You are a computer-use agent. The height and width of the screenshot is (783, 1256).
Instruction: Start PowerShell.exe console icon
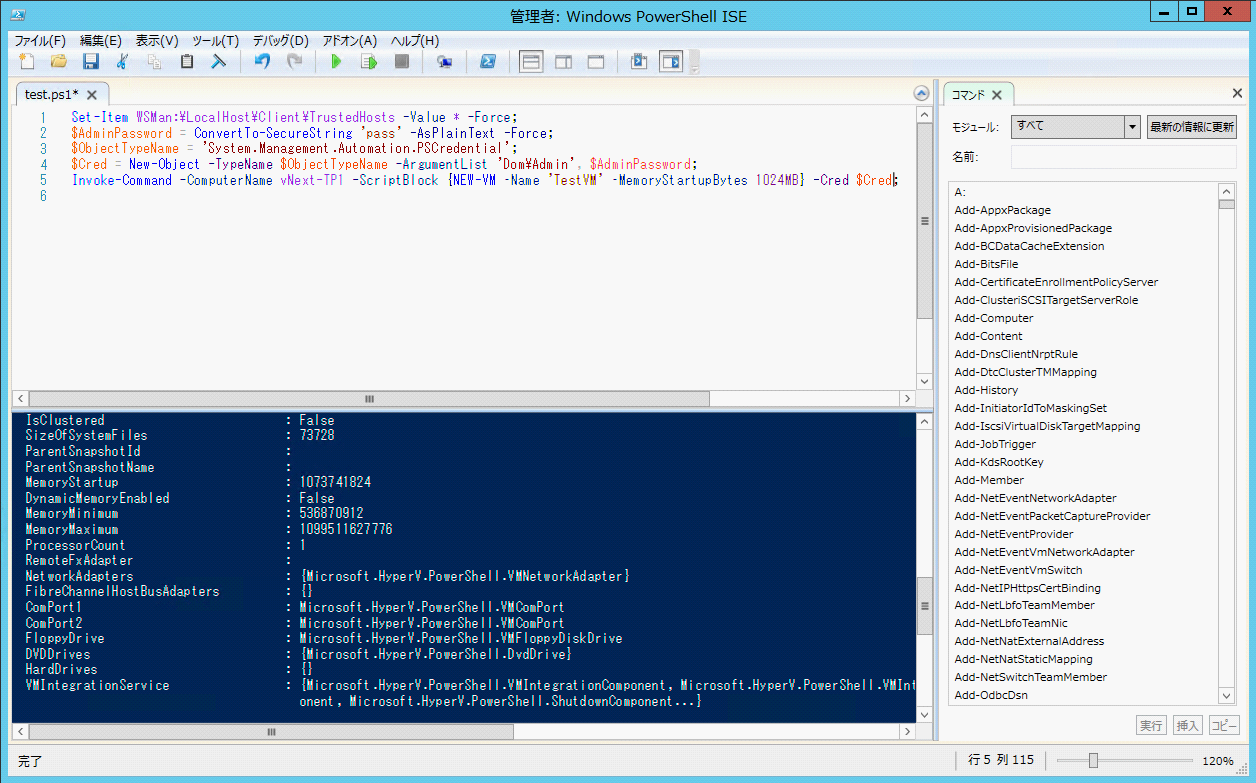click(489, 62)
